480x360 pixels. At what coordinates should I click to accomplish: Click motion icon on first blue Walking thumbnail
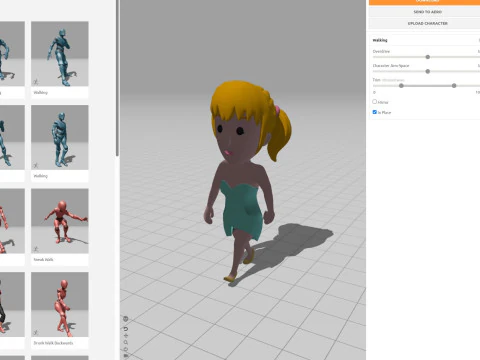(36, 82)
